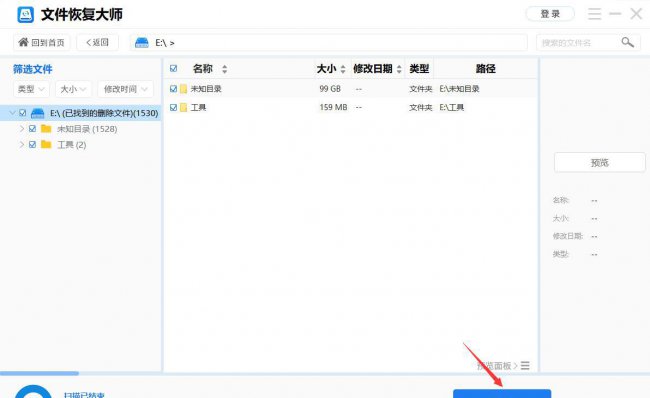The image size is (650, 398).
Task: Open the 修改时间 filter dropdown
Action: click(x=126, y=89)
